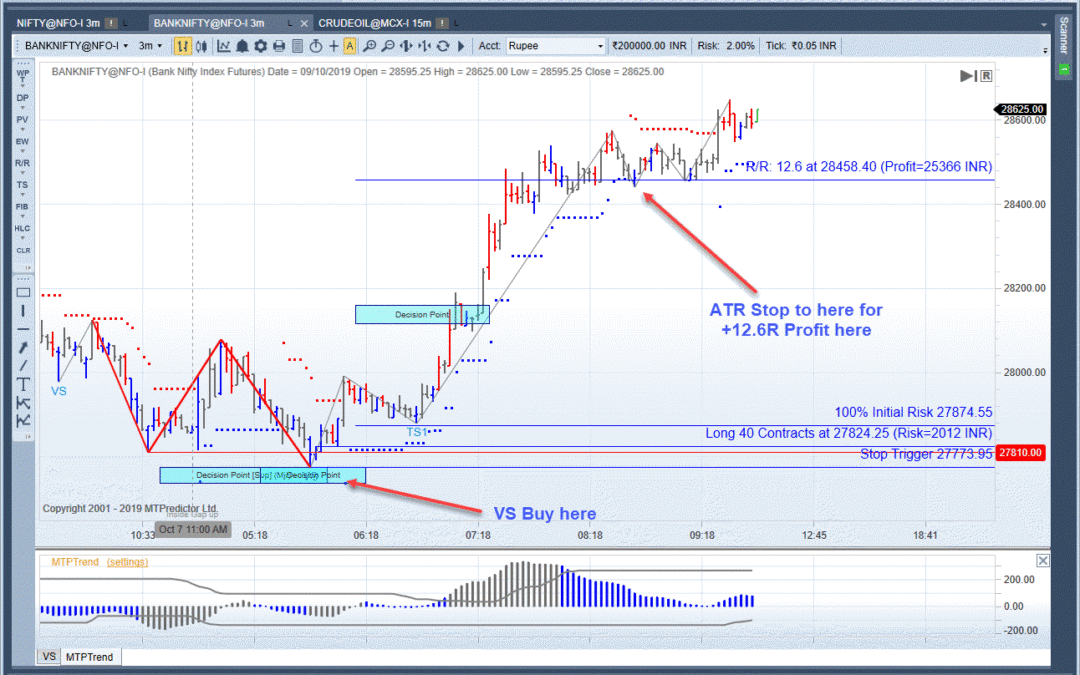Click the toolbar play arrow icon

(x=461, y=46)
